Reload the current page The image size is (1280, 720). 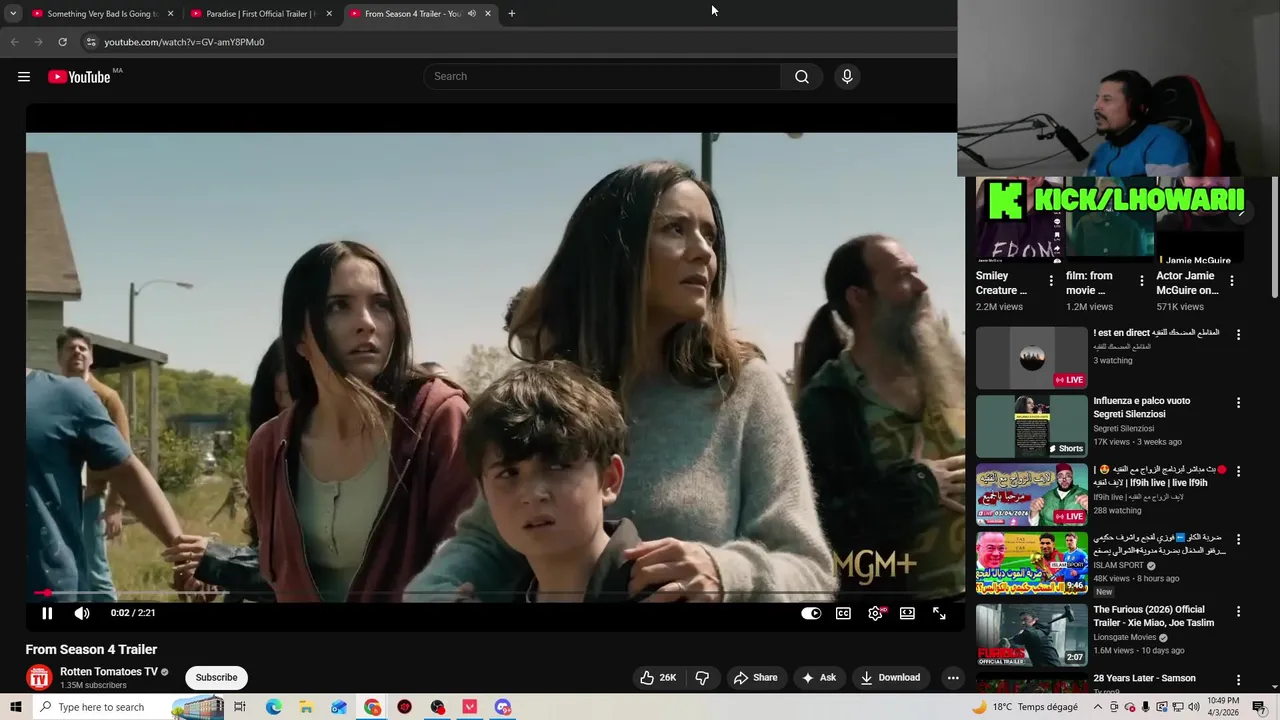(x=62, y=42)
